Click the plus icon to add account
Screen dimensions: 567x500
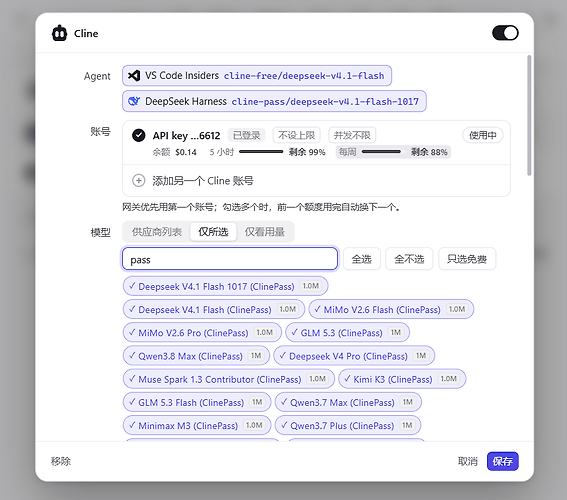pyautogui.click(x=138, y=180)
